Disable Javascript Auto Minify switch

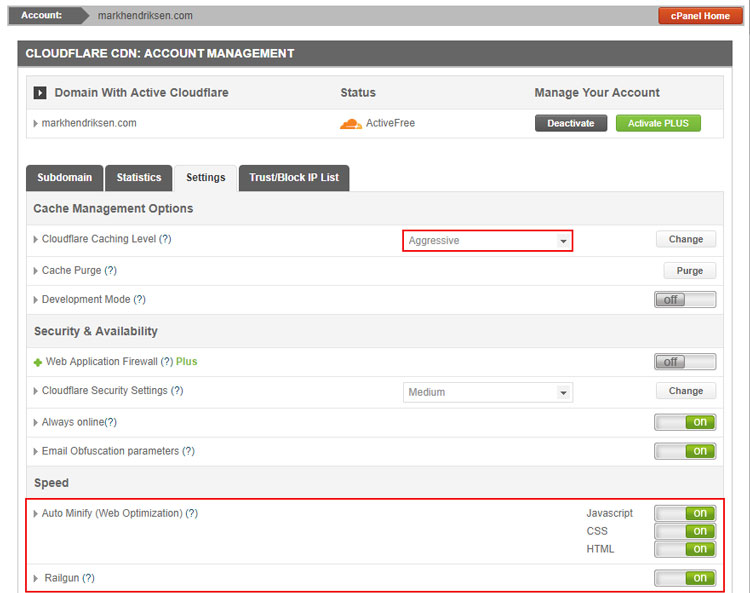(685, 514)
